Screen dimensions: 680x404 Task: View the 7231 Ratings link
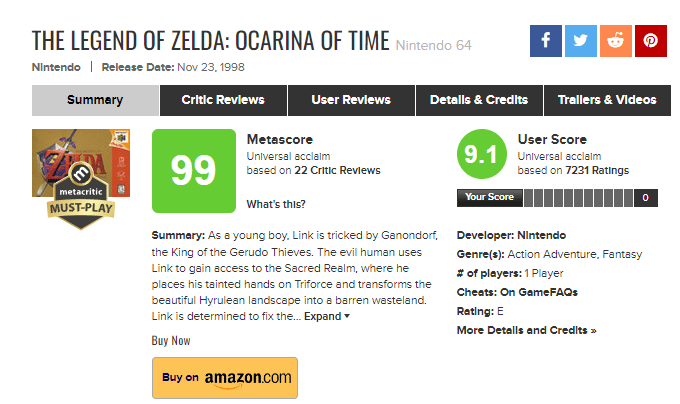[597, 171]
